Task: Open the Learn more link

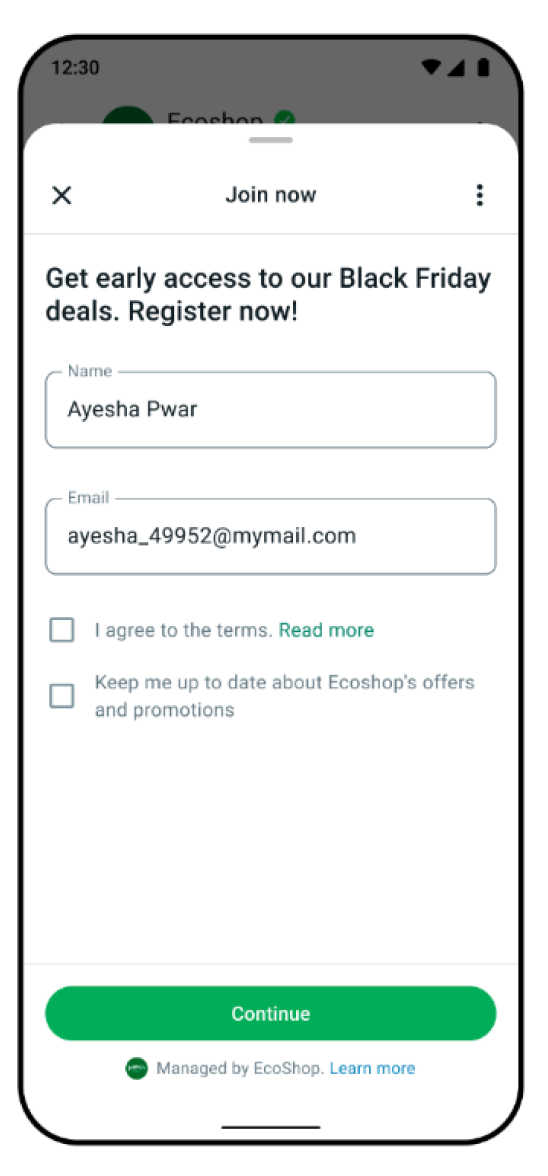Action: tap(373, 1068)
